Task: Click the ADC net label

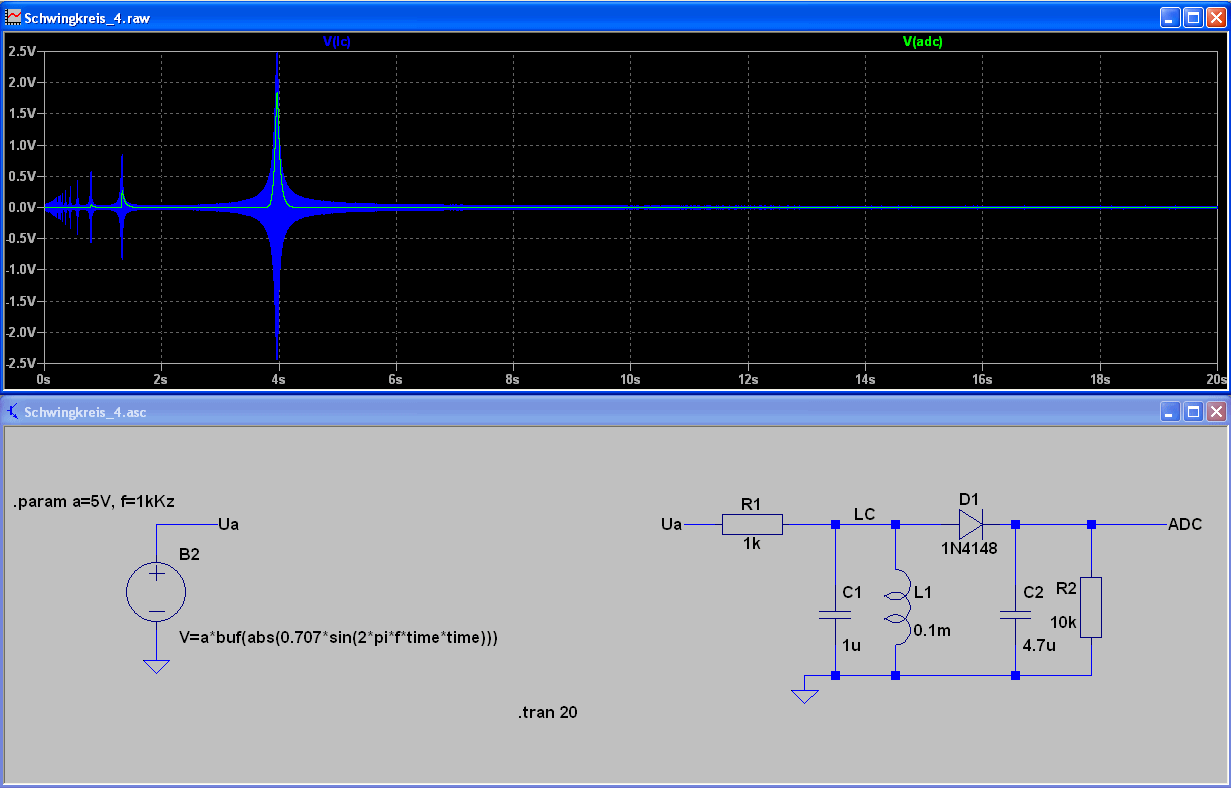Action: [1185, 524]
